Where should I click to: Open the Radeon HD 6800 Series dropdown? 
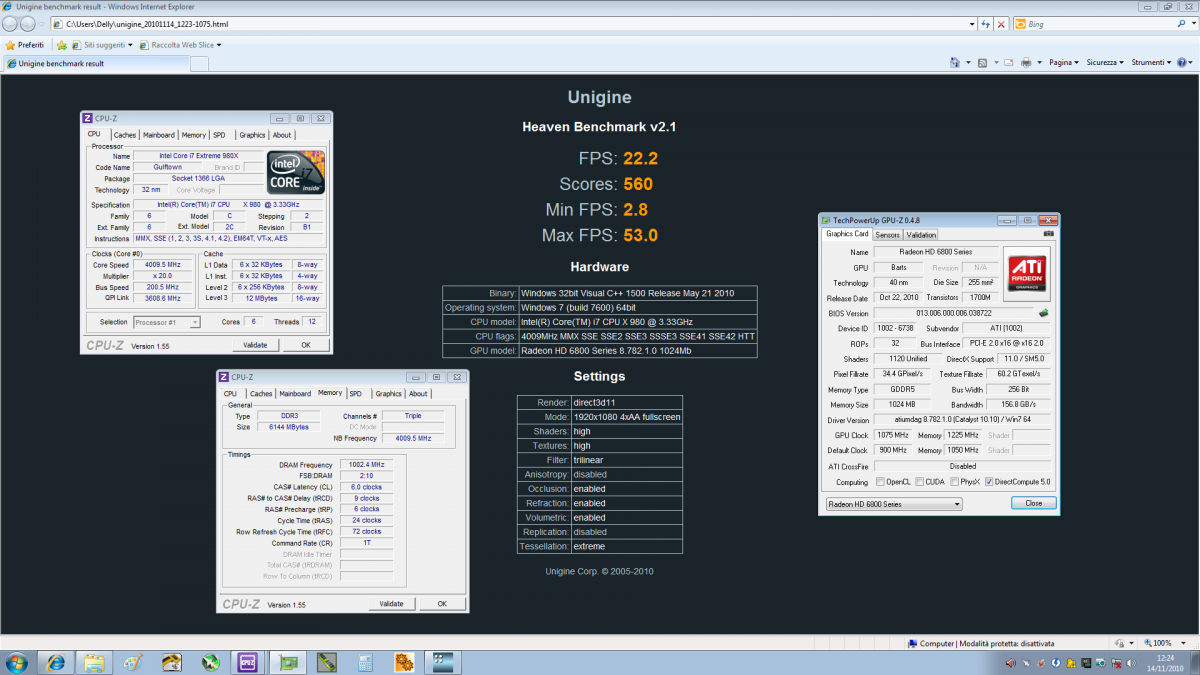pos(893,504)
